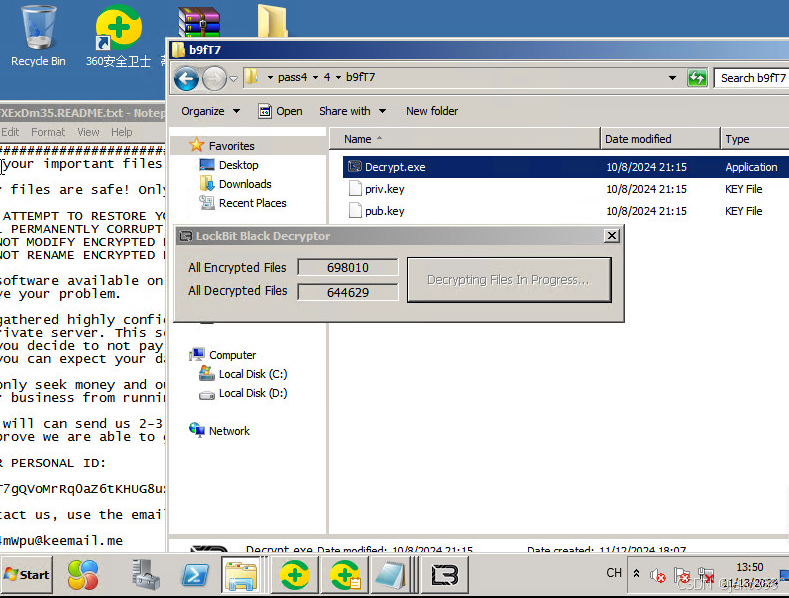789x598 pixels.
Task: Expand the address bar history dropdown arrow
Action: [x=672, y=78]
